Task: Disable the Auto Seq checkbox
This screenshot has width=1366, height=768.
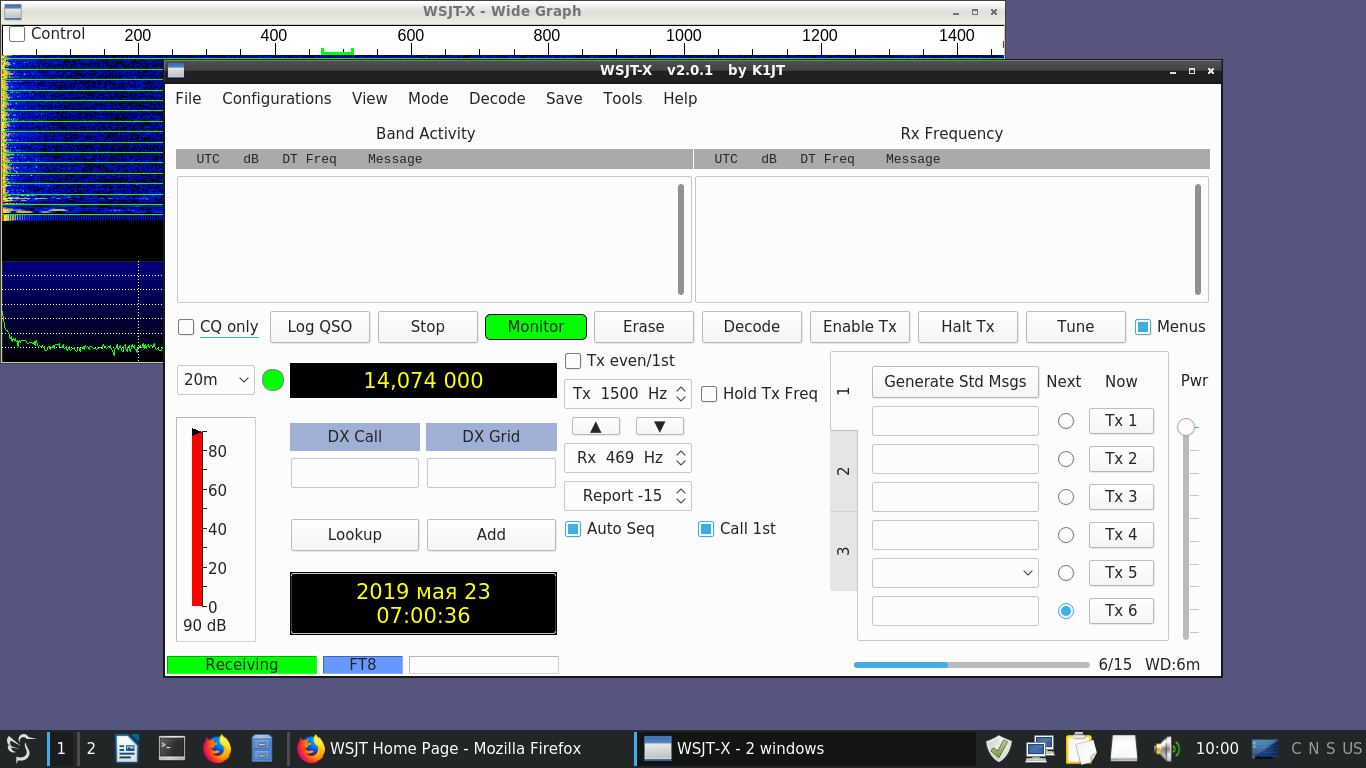Action: (x=573, y=529)
